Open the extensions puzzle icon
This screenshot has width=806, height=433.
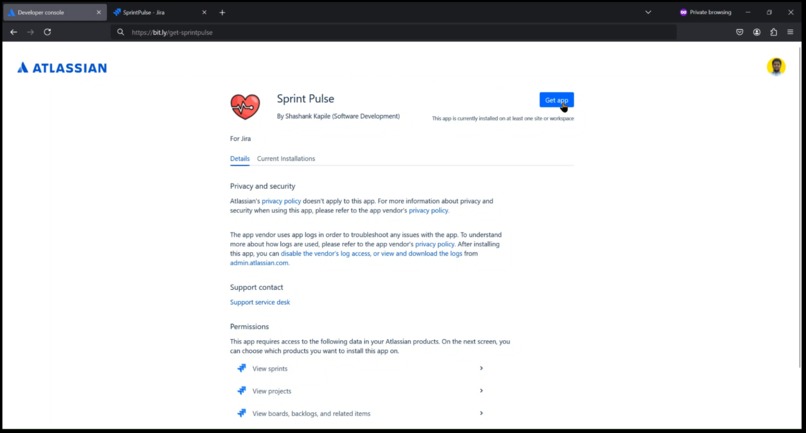click(774, 32)
